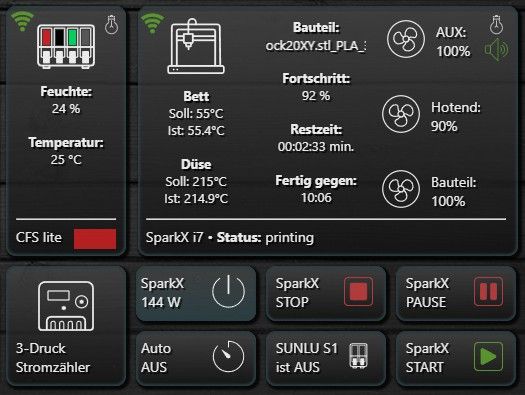Viewport: 525px width, 395px height.
Task: Click the SUNLU S1 dryer icon
Action: click(358, 356)
